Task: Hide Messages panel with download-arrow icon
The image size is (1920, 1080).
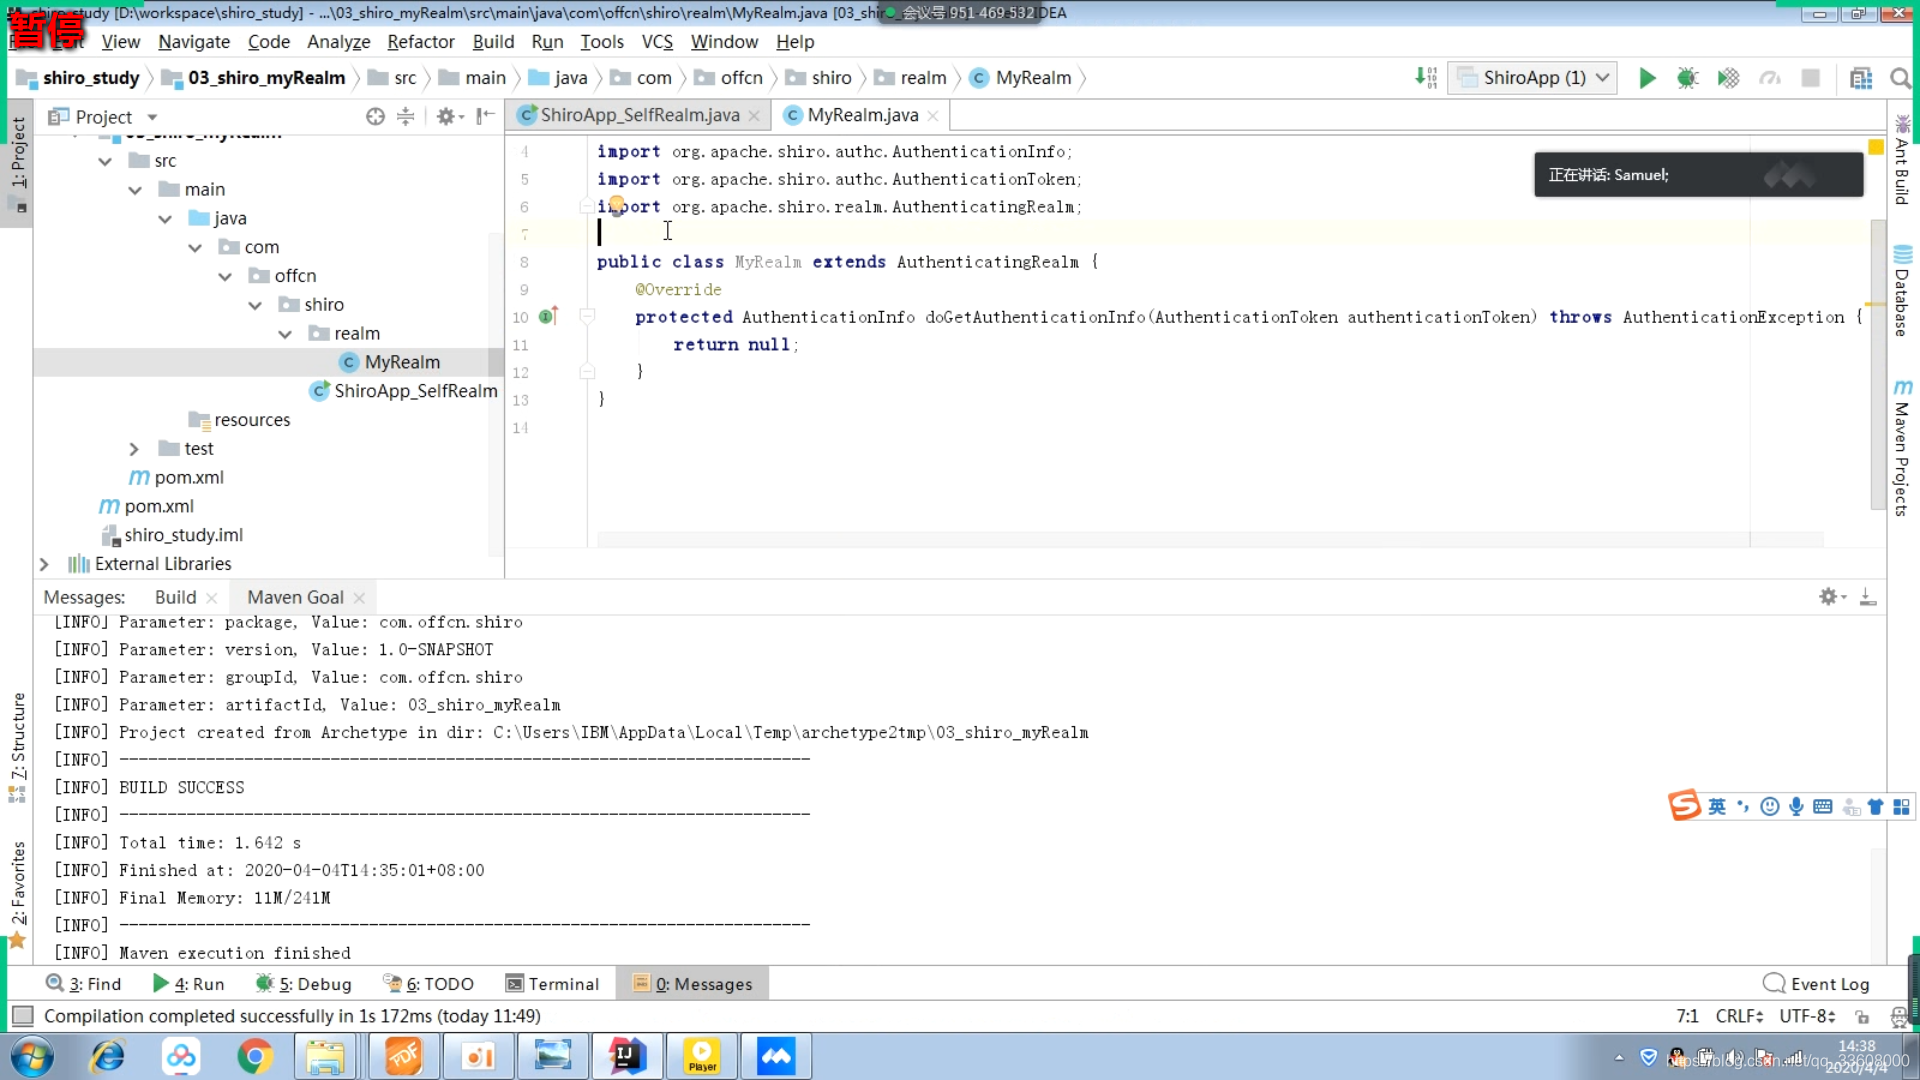Action: (1867, 597)
